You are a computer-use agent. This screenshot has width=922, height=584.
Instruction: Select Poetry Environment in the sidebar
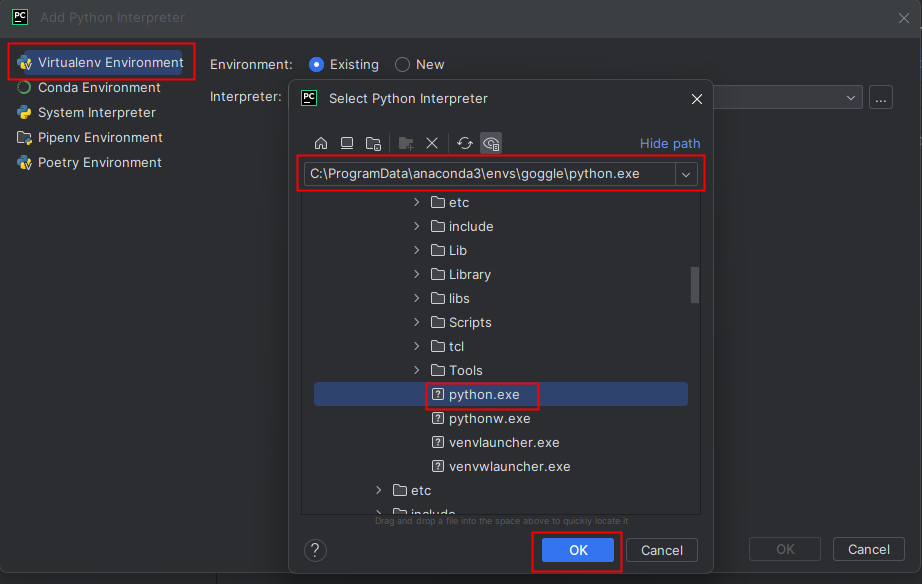coord(100,163)
